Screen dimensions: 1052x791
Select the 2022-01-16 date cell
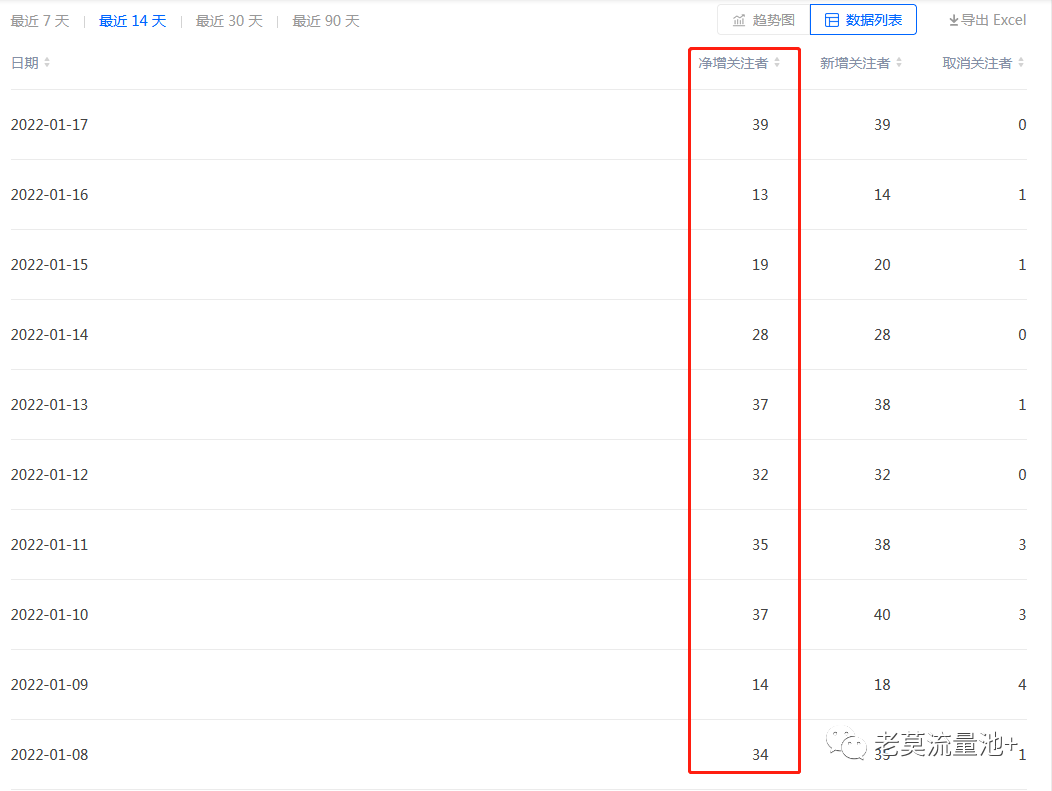(49, 195)
